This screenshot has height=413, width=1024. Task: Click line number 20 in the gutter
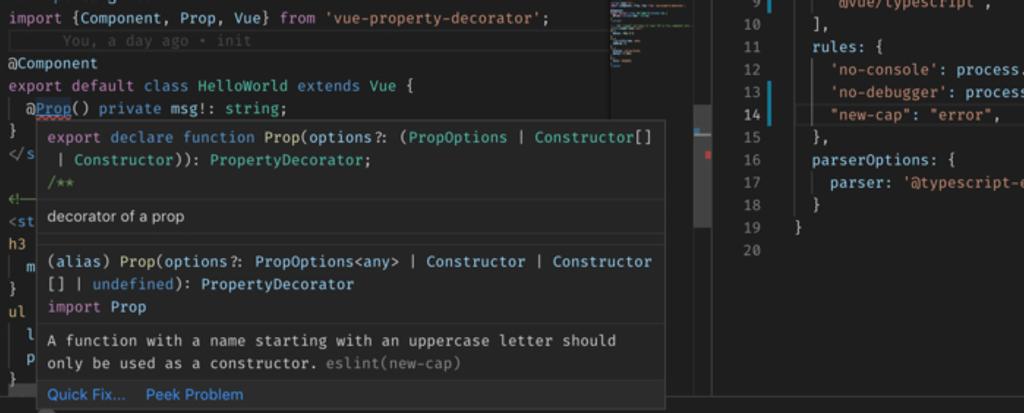(x=752, y=250)
